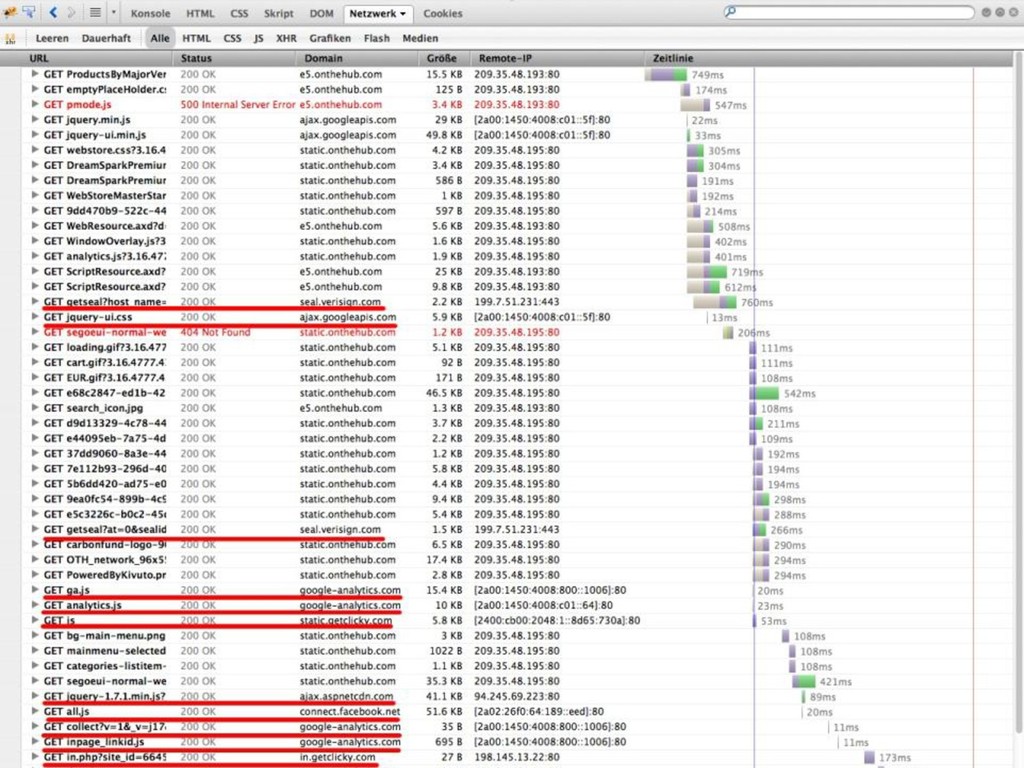1024x768 pixels.
Task: Select the Alle filter
Action: tap(160, 39)
